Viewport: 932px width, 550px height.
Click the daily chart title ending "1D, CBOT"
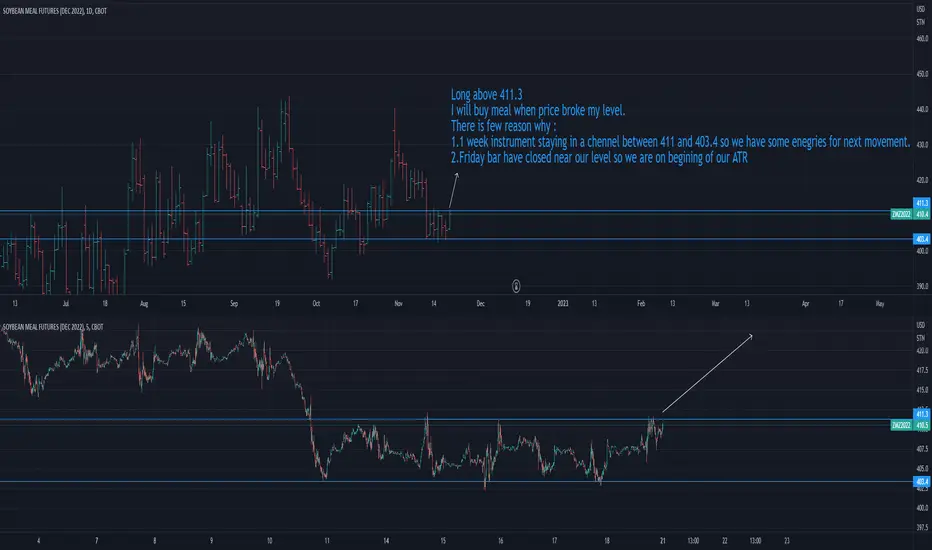coord(55,11)
